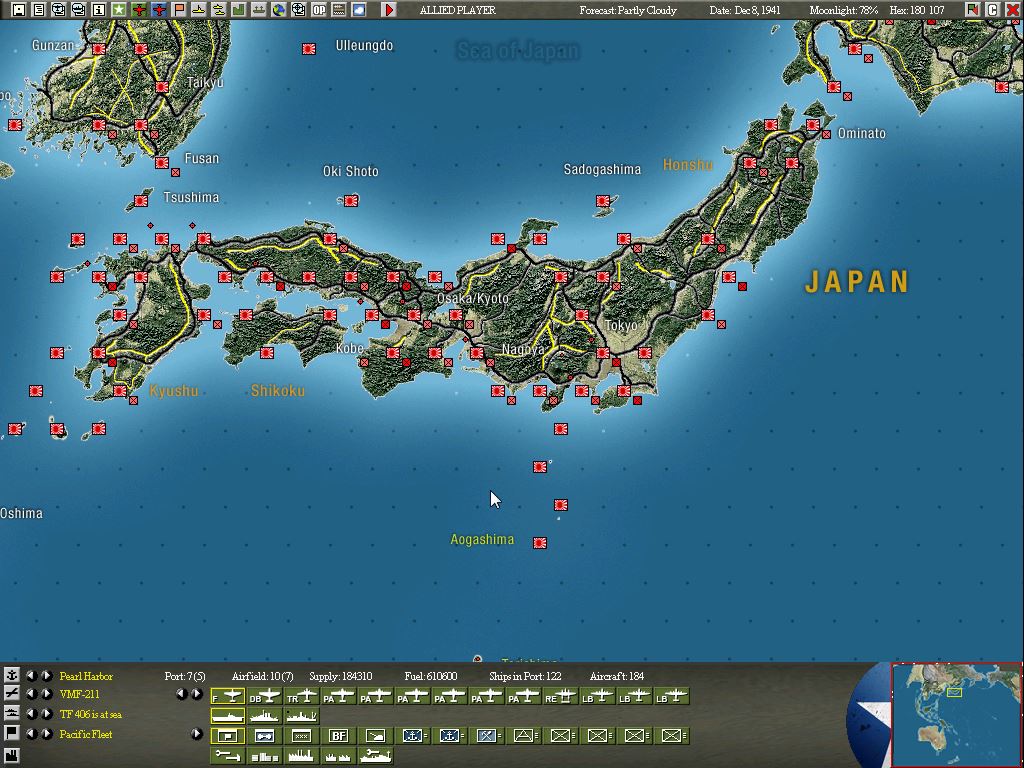Select previous land unit before Pacific Fleet
The image size is (1024, 768).
click(31, 733)
